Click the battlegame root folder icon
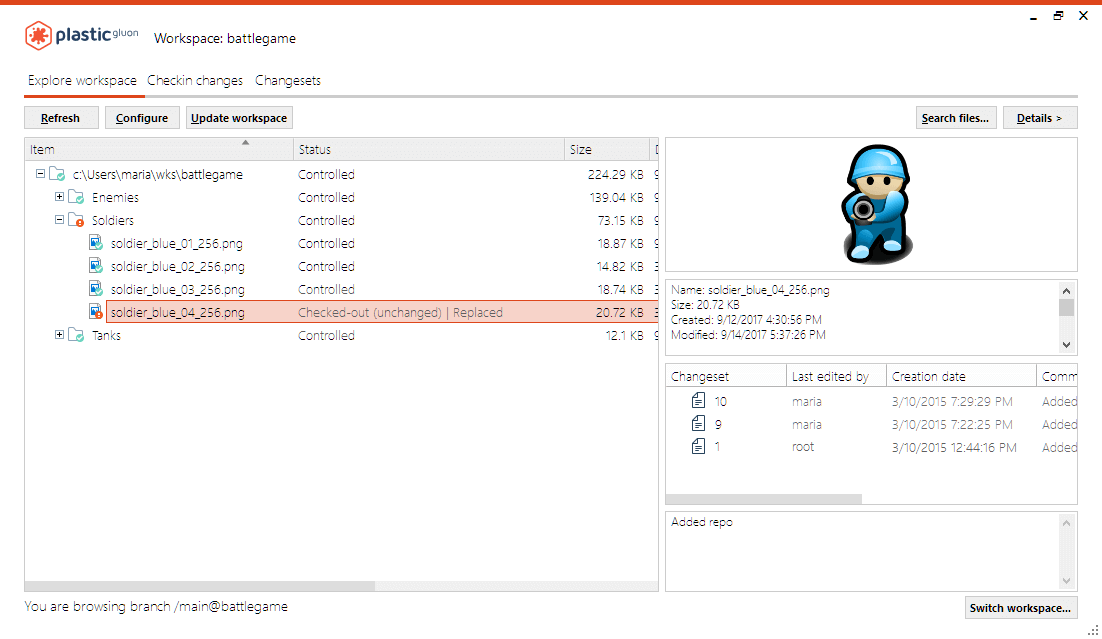The width and height of the screenshot is (1102, 639). pyautogui.click(x=57, y=174)
